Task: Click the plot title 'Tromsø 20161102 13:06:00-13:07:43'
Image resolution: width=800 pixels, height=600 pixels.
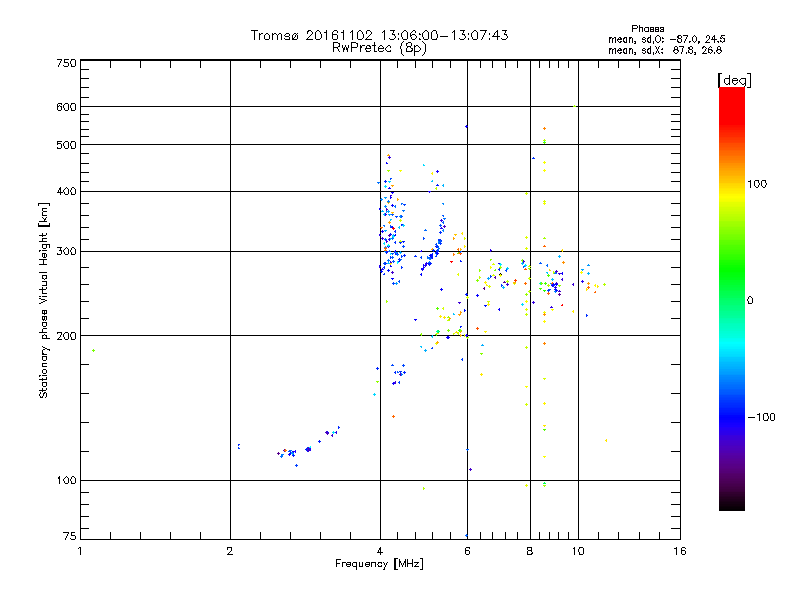Action: (x=379, y=35)
